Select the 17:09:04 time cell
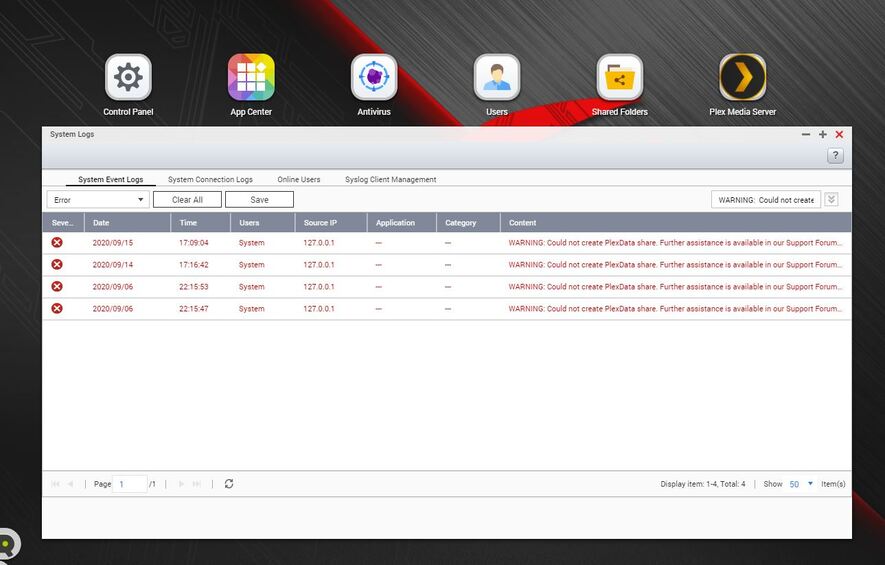The height and width of the screenshot is (565, 885). point(194,243)
